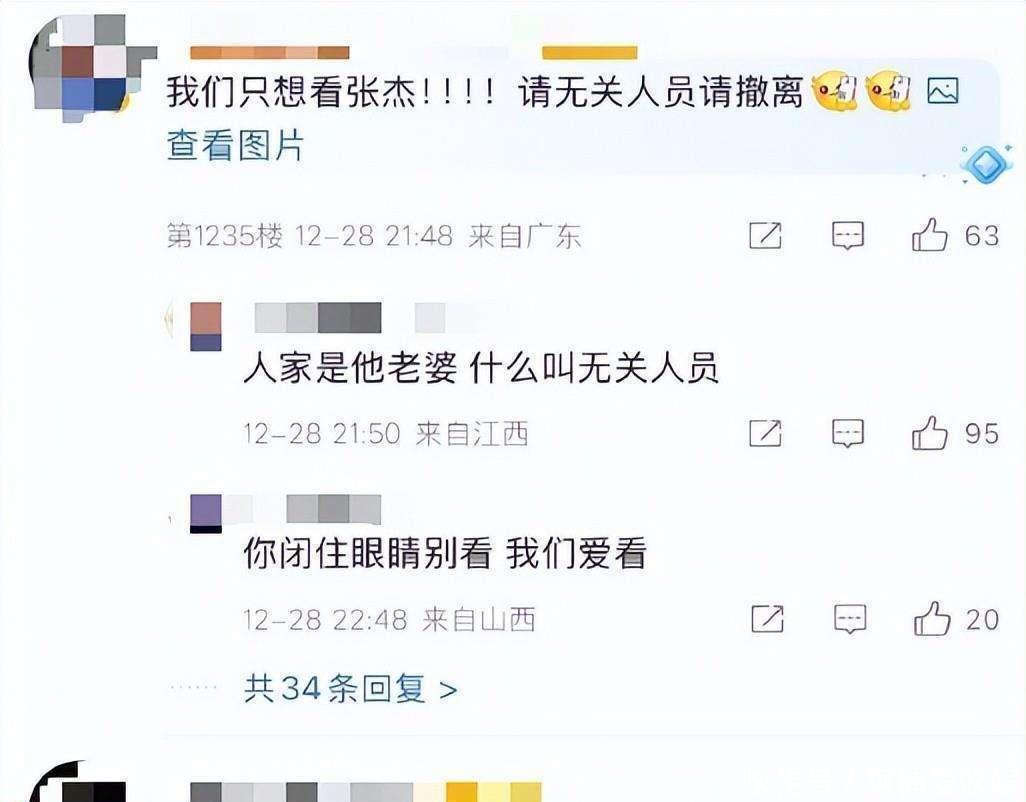Expand 共34条回复 replies

[350, 689]
